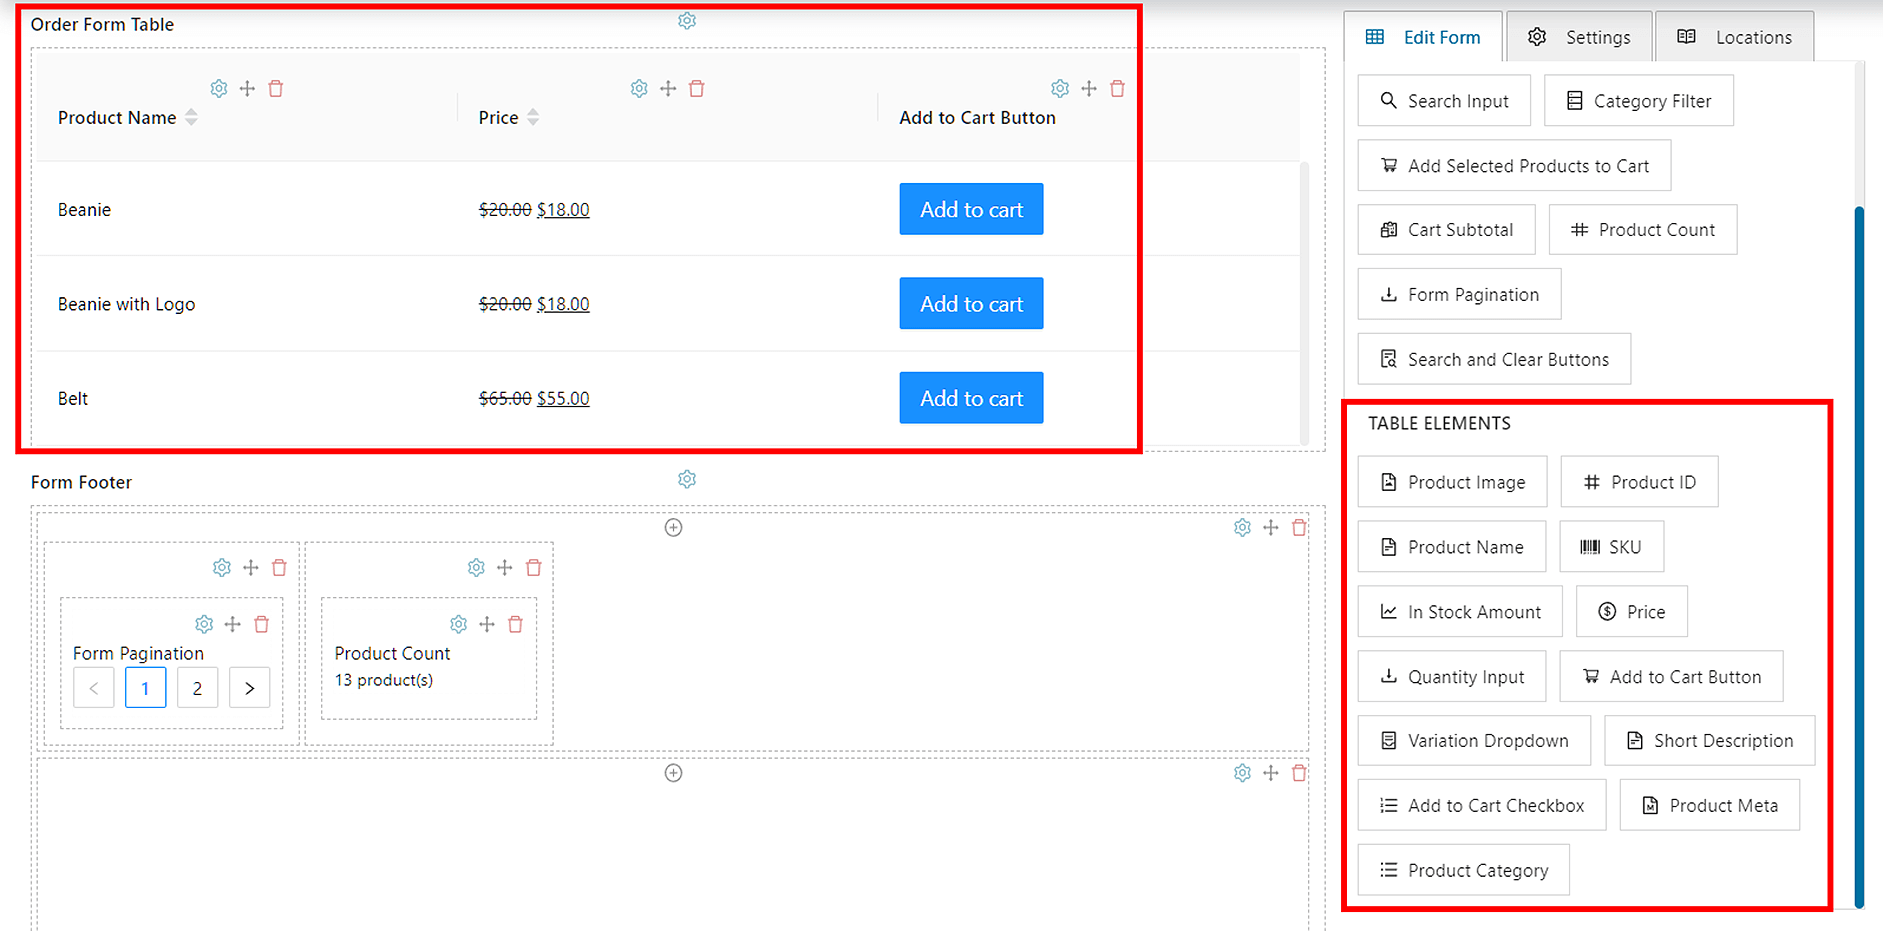Delete the Product Name column with trash icon
Screen dimensions: 1883x931
pyautogui.click(x=276, y=89)
